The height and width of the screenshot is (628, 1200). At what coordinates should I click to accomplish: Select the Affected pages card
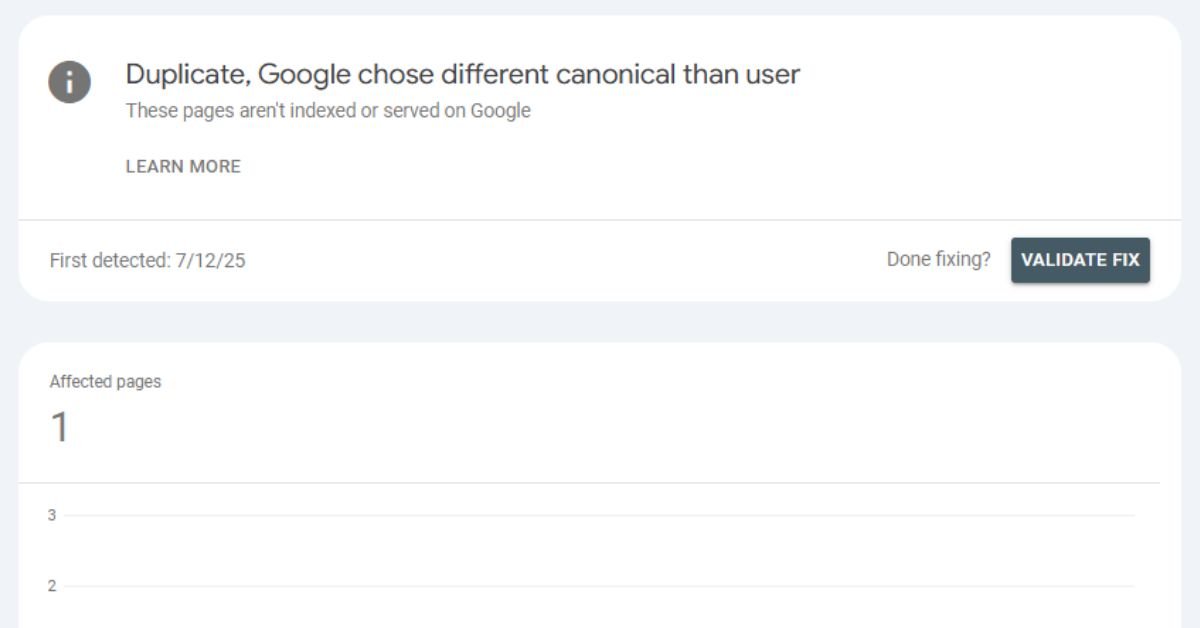tap(600, 480)
